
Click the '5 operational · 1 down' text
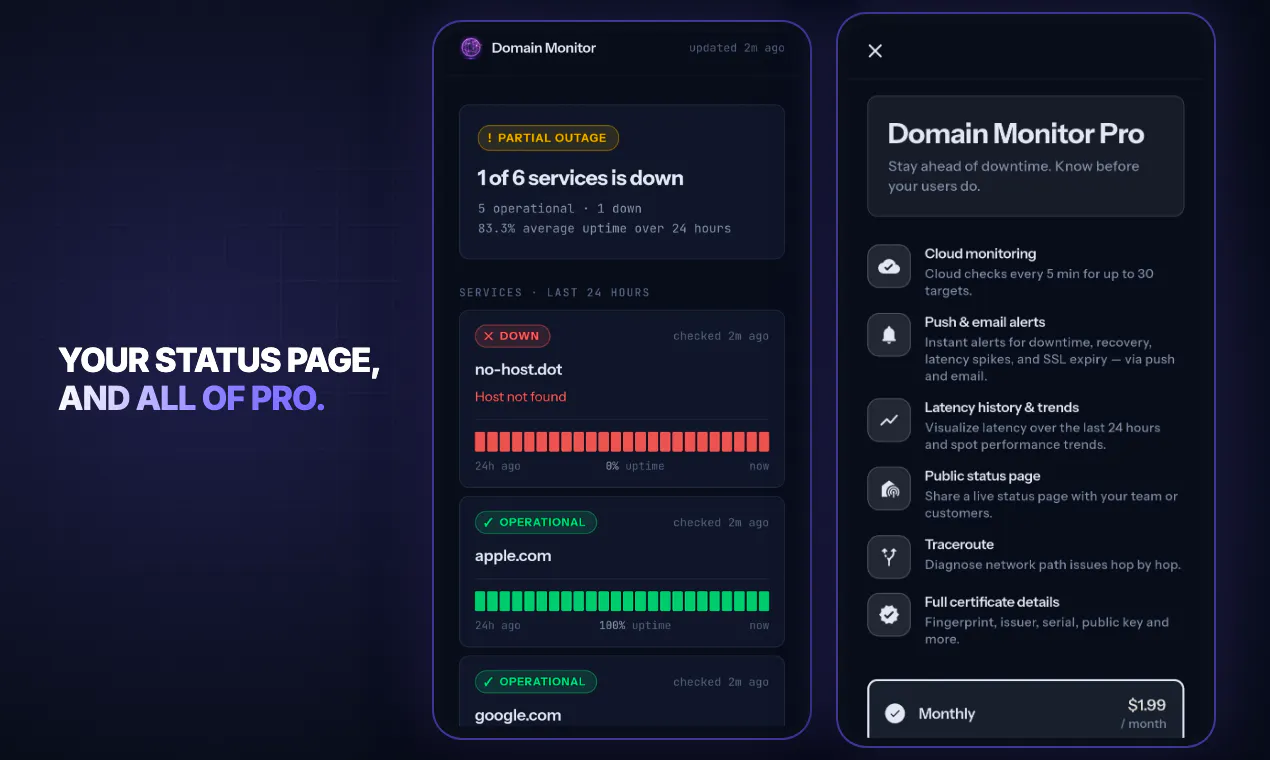pos(559,209)
